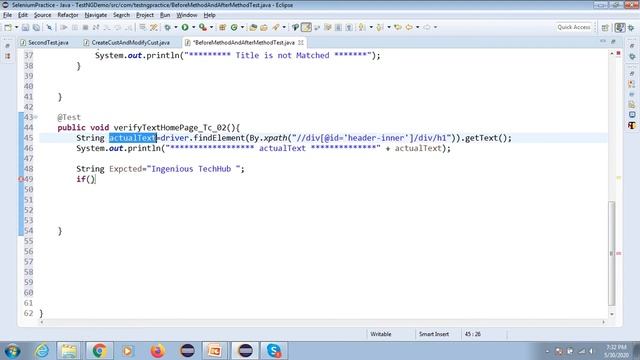The width and height of the screenshot is (640, 360).
Task: Click the selected 'actualText' variable on line 45
Action: pos(133,138)
